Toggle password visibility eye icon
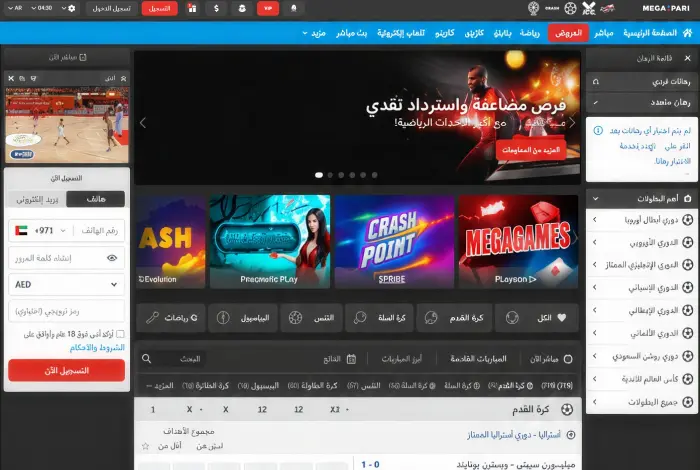This screenshot has width=700, height=470. (112, 258)
